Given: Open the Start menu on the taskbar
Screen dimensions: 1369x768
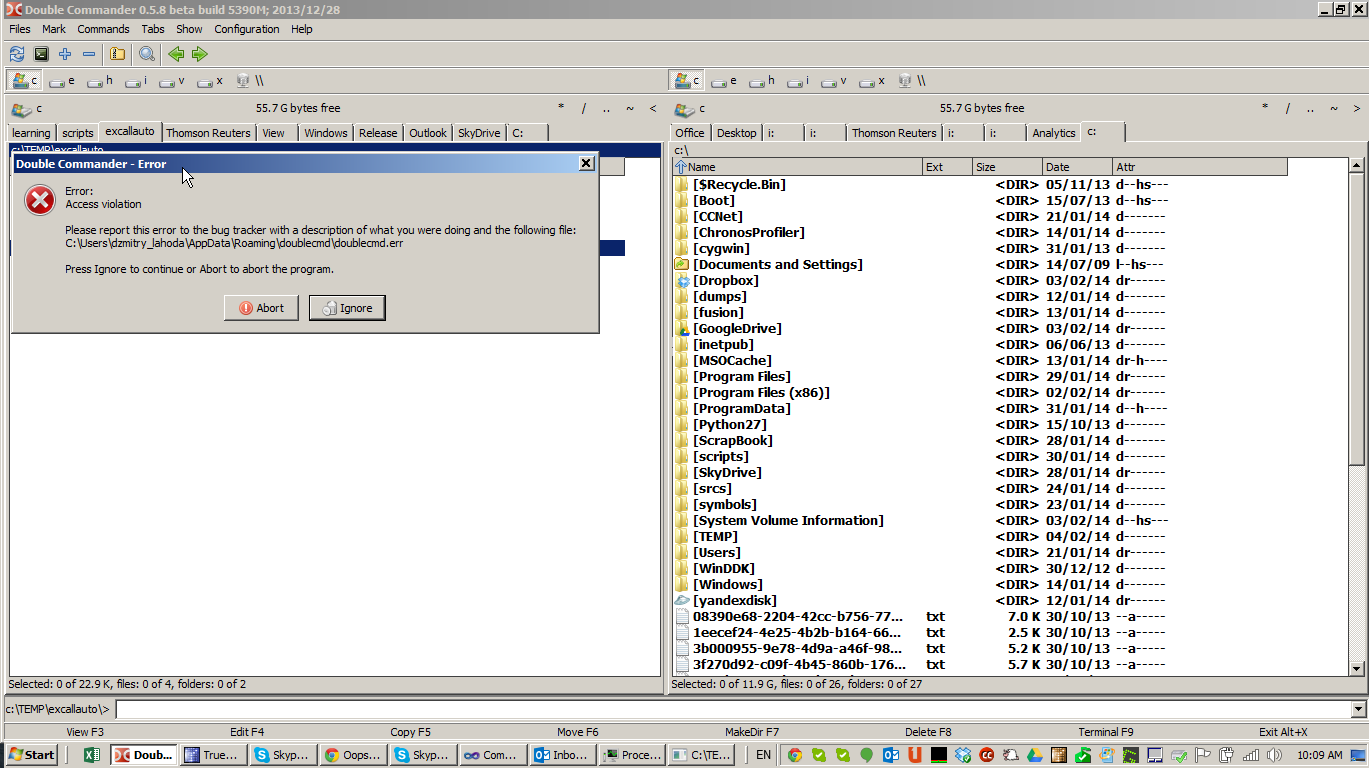Looking at the screenshot, I should (31, 755).
